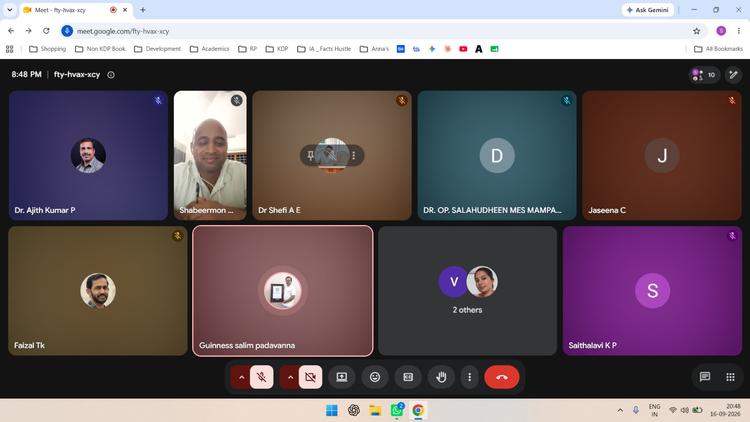The height and width of the screenshot is (422, 750).
Task: Open the Development bookmarks folder
Action: pos(157,49)
